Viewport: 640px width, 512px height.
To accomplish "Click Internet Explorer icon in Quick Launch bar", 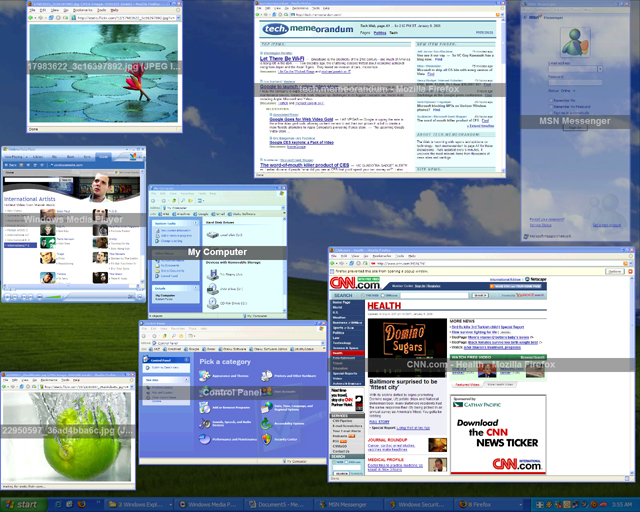I will [58, 504].
